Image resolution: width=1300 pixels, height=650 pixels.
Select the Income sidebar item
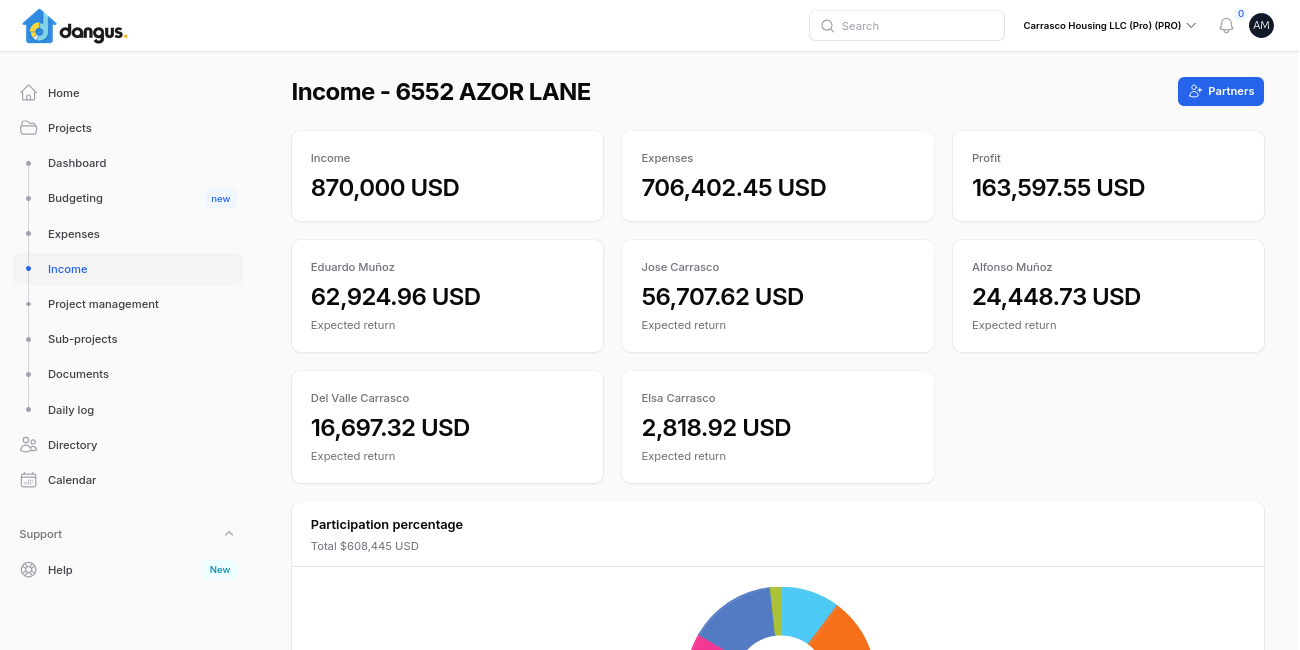128,269
